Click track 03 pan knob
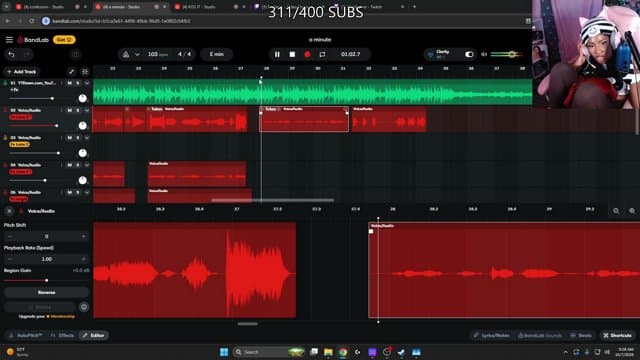Image resolution: width=640 pixels, height=360 pixels. pos(82,153)
